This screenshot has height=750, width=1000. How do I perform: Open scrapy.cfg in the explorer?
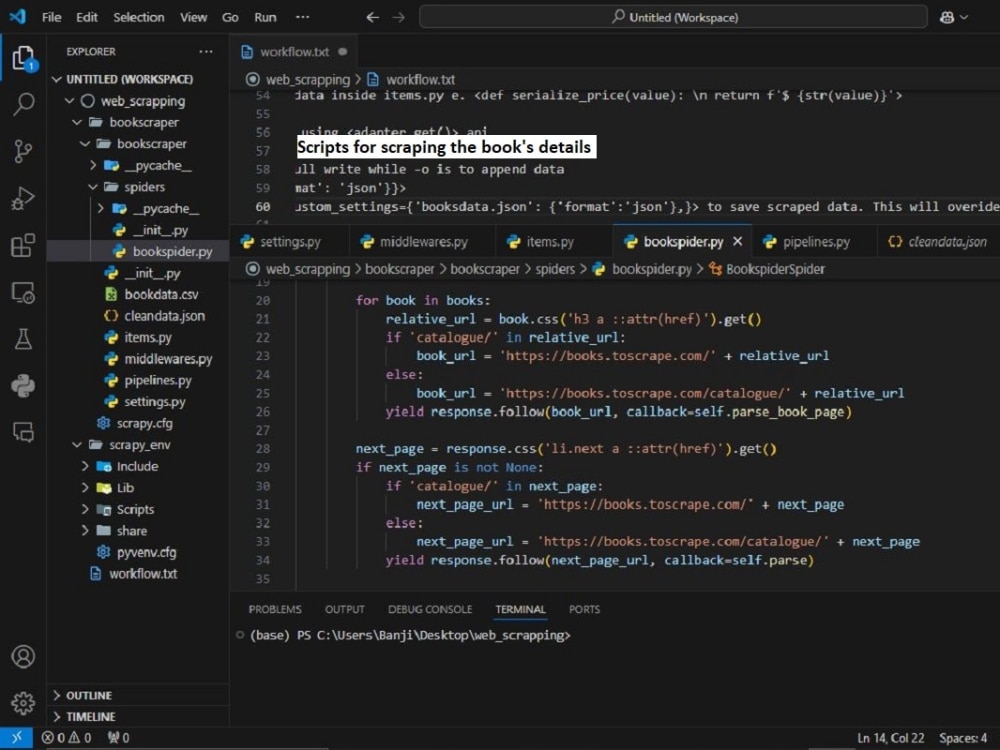tap(138, 423)
